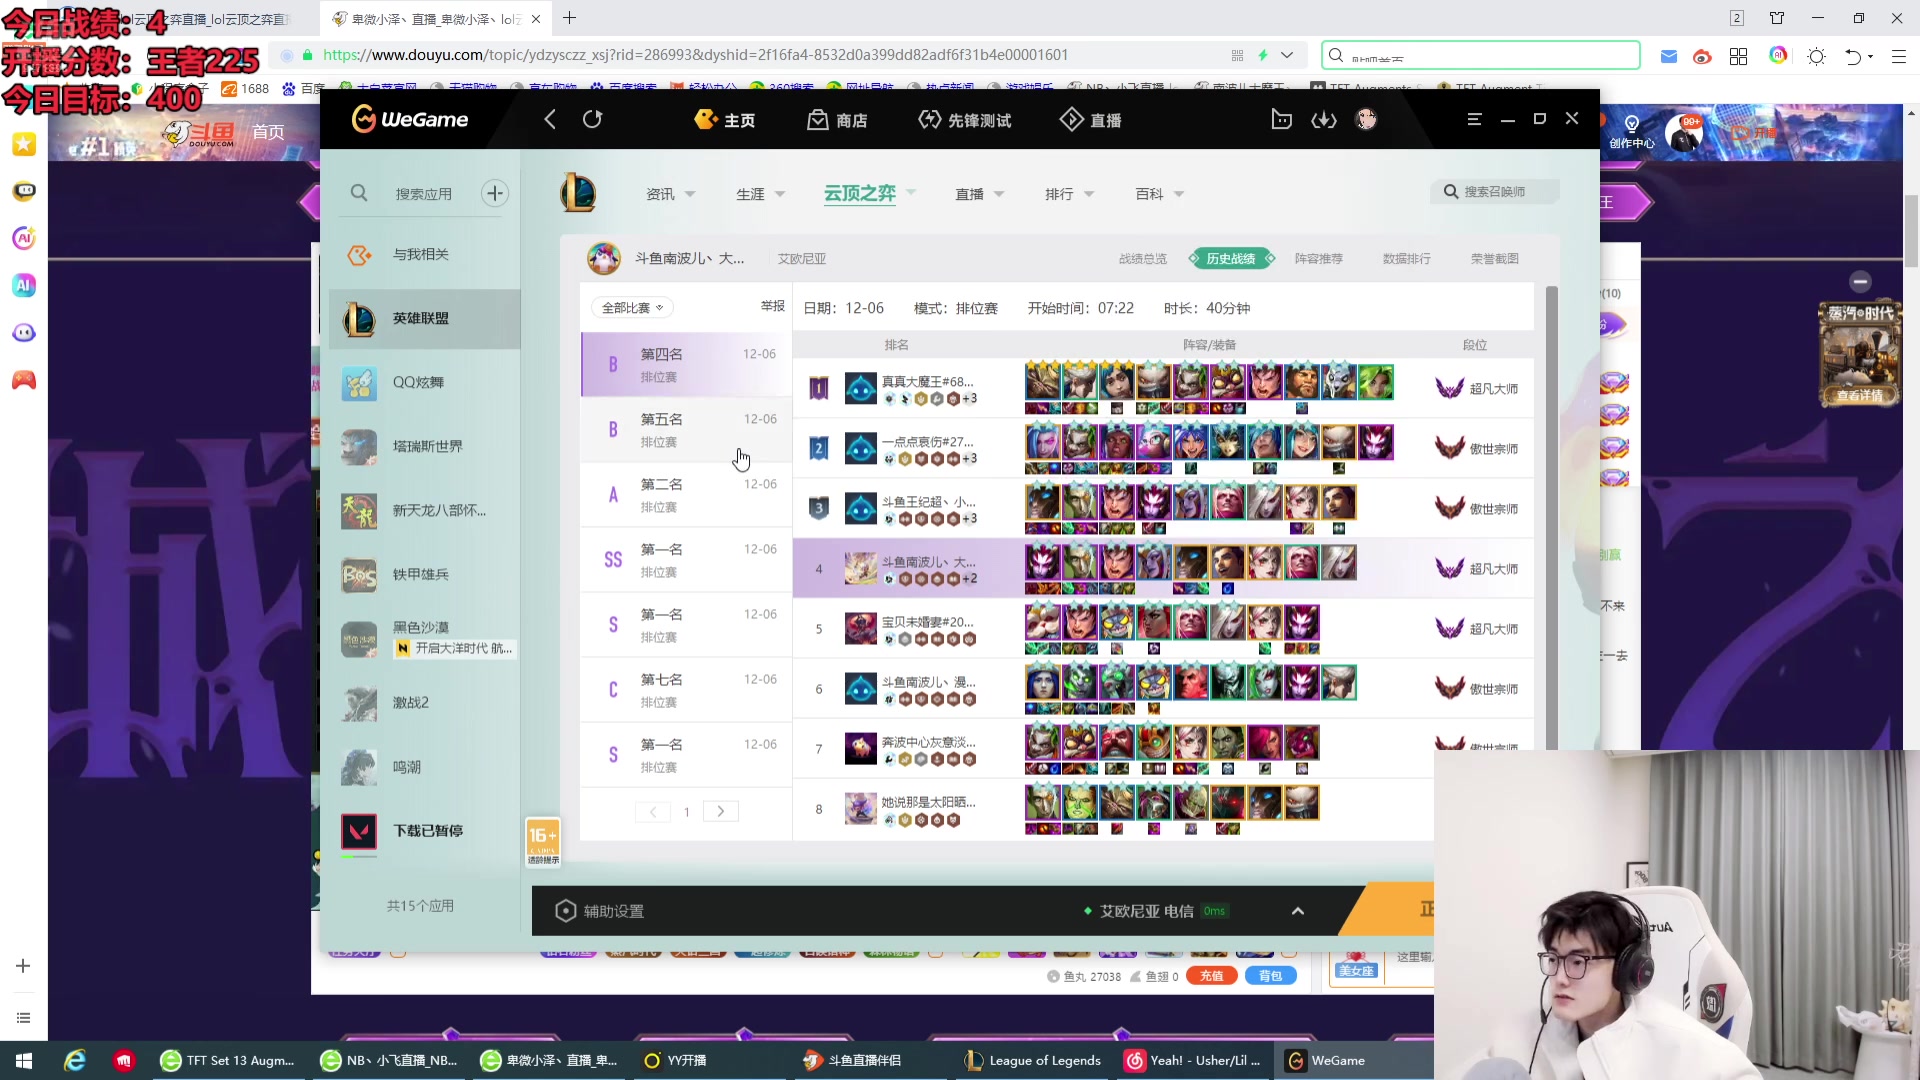Click the WeGame user avatar
Viewport: 1920px width, 1080px height.
pyautogui.click(x=1366, y=120)
